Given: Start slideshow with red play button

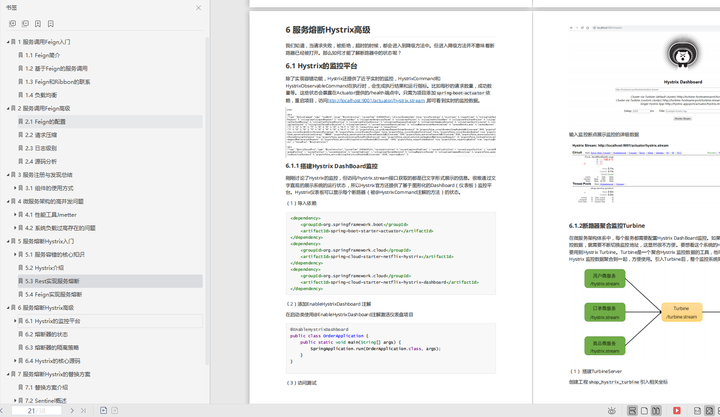Looking at the screenshot, I should (677, 411).
